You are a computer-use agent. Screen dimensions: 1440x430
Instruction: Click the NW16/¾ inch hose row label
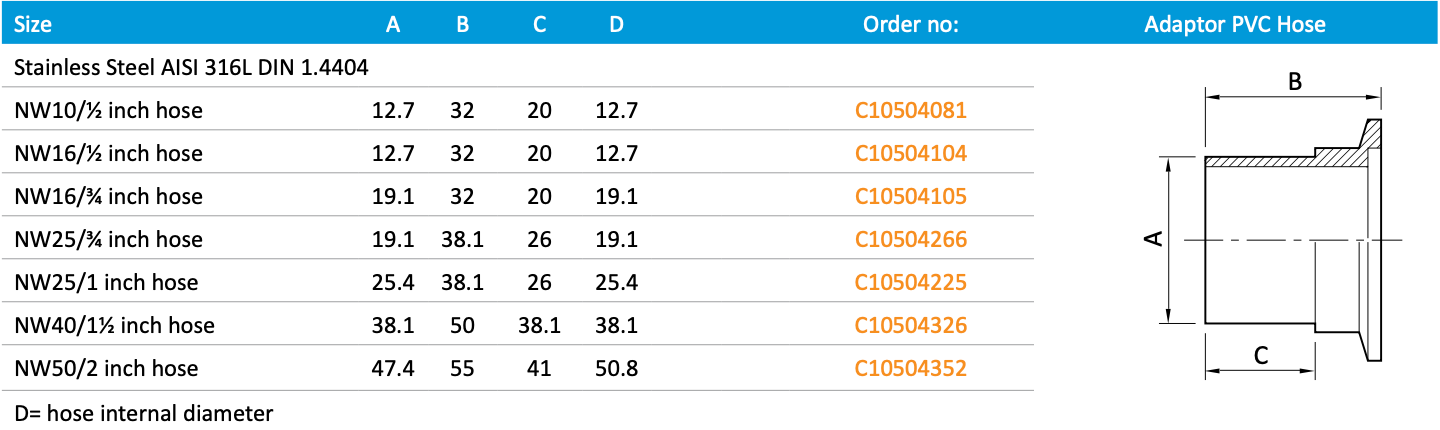[x=108, y=196]
